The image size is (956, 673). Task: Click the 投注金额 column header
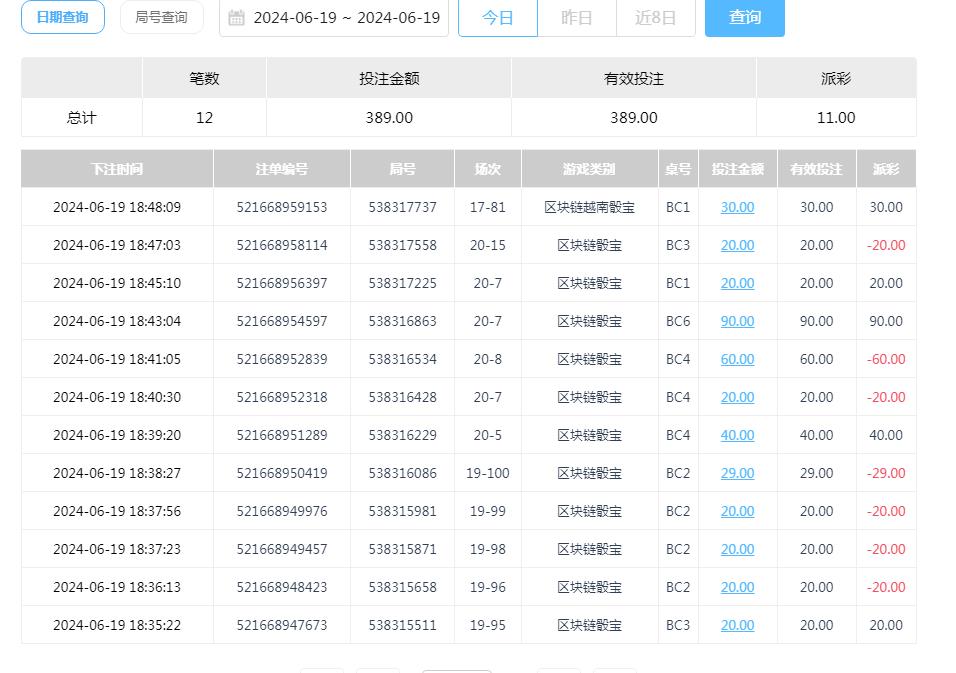tap(737, 168)
